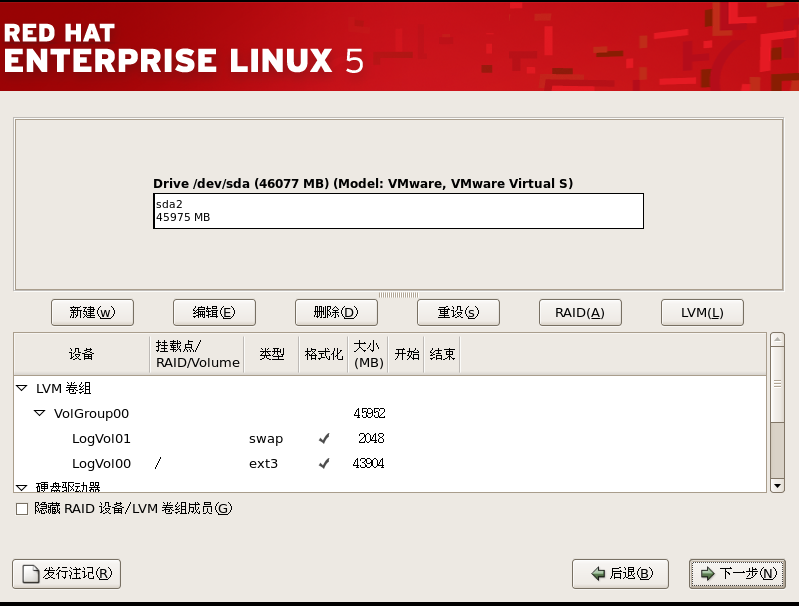799x606 pixels.
Task: Click the left arrow icon on 后退 button
Action: click(598, 574)
